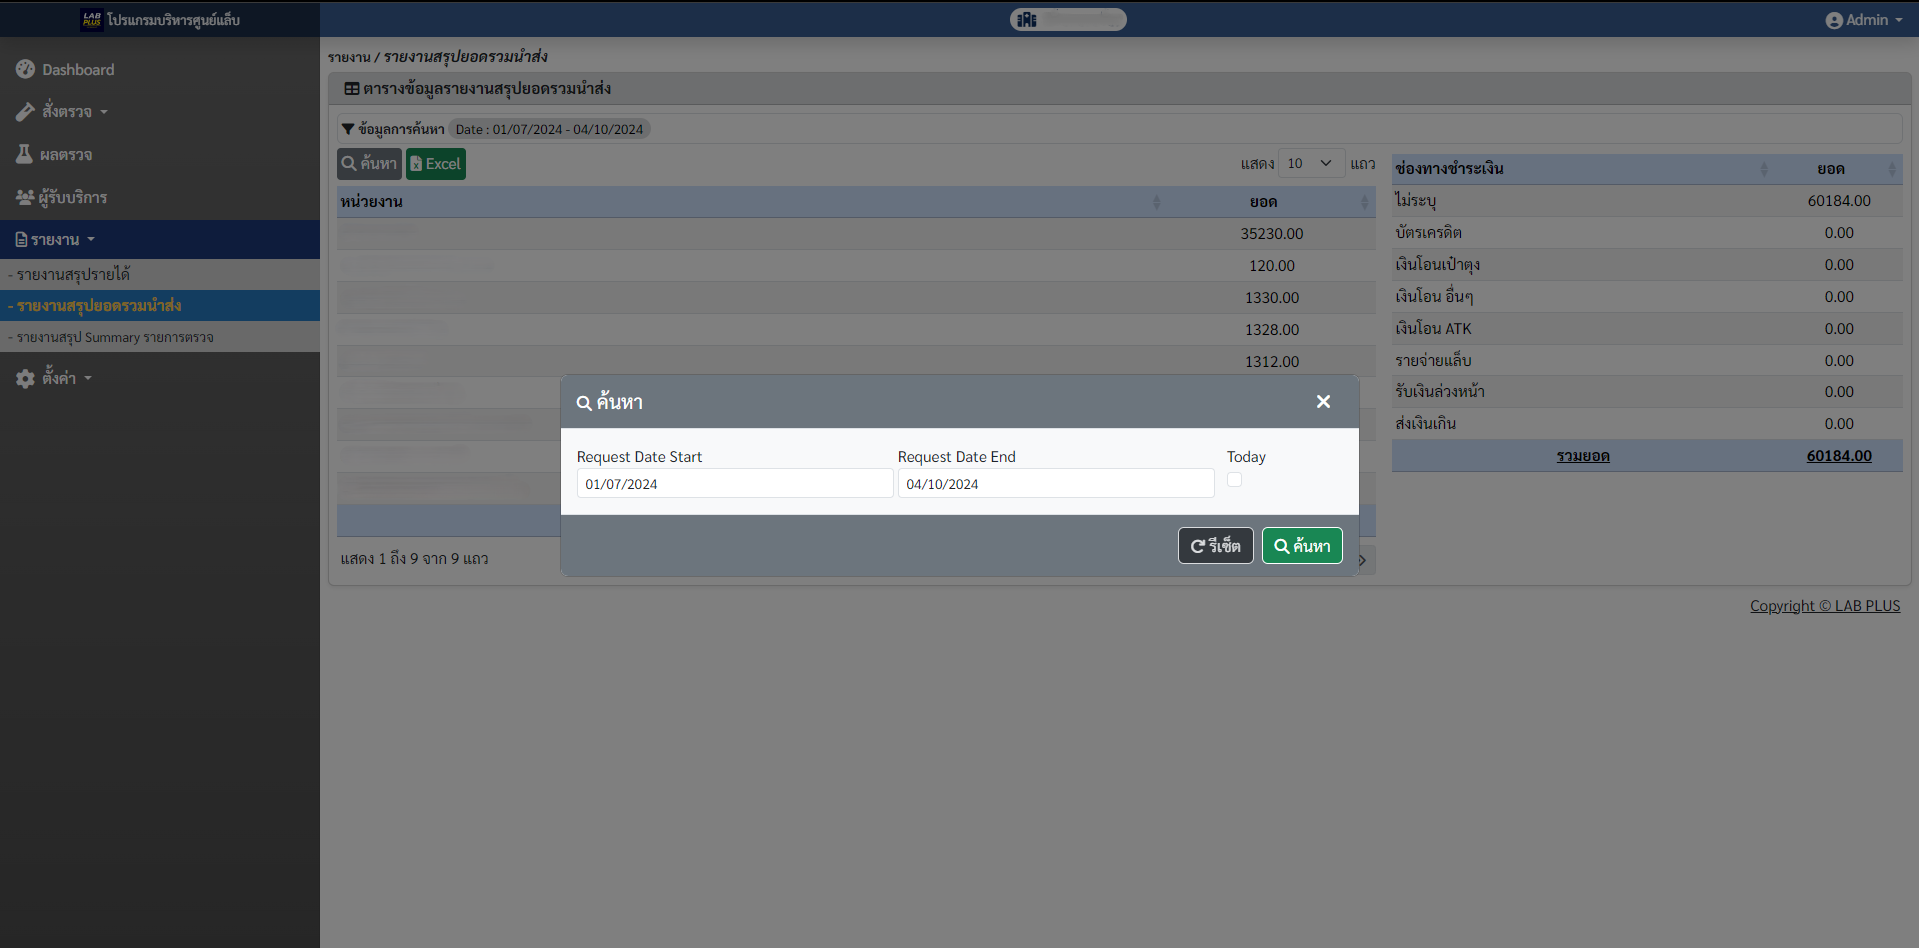Open รายงานสรุป Summary รายการตรวจ page
Image resolution: width=1919 pixels, height=948 pixels.
tap(114, 337)
